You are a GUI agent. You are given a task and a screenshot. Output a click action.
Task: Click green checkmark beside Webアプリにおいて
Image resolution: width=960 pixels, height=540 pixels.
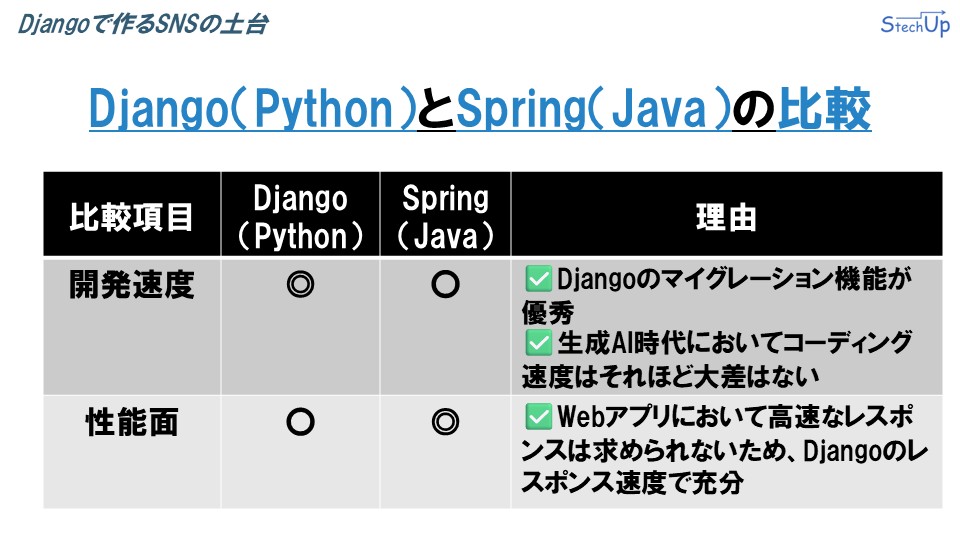[x=539, y=418]
